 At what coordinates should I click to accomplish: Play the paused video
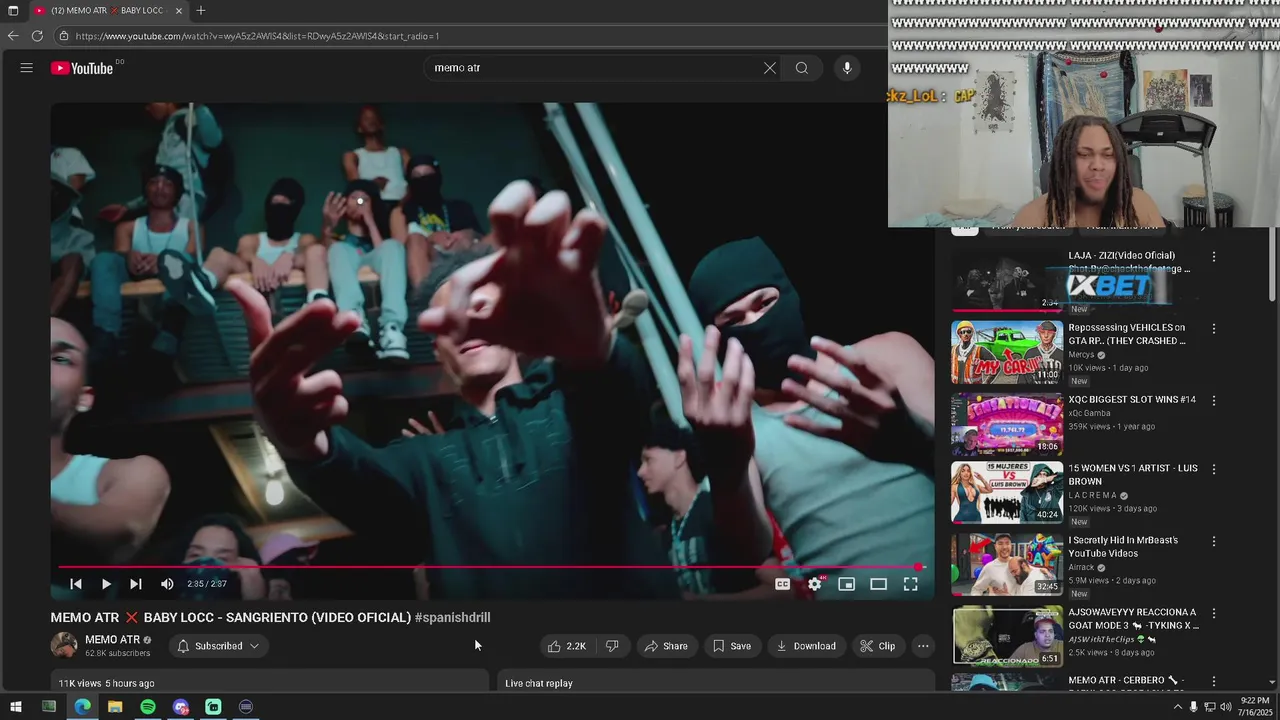(x=106, y=584)
